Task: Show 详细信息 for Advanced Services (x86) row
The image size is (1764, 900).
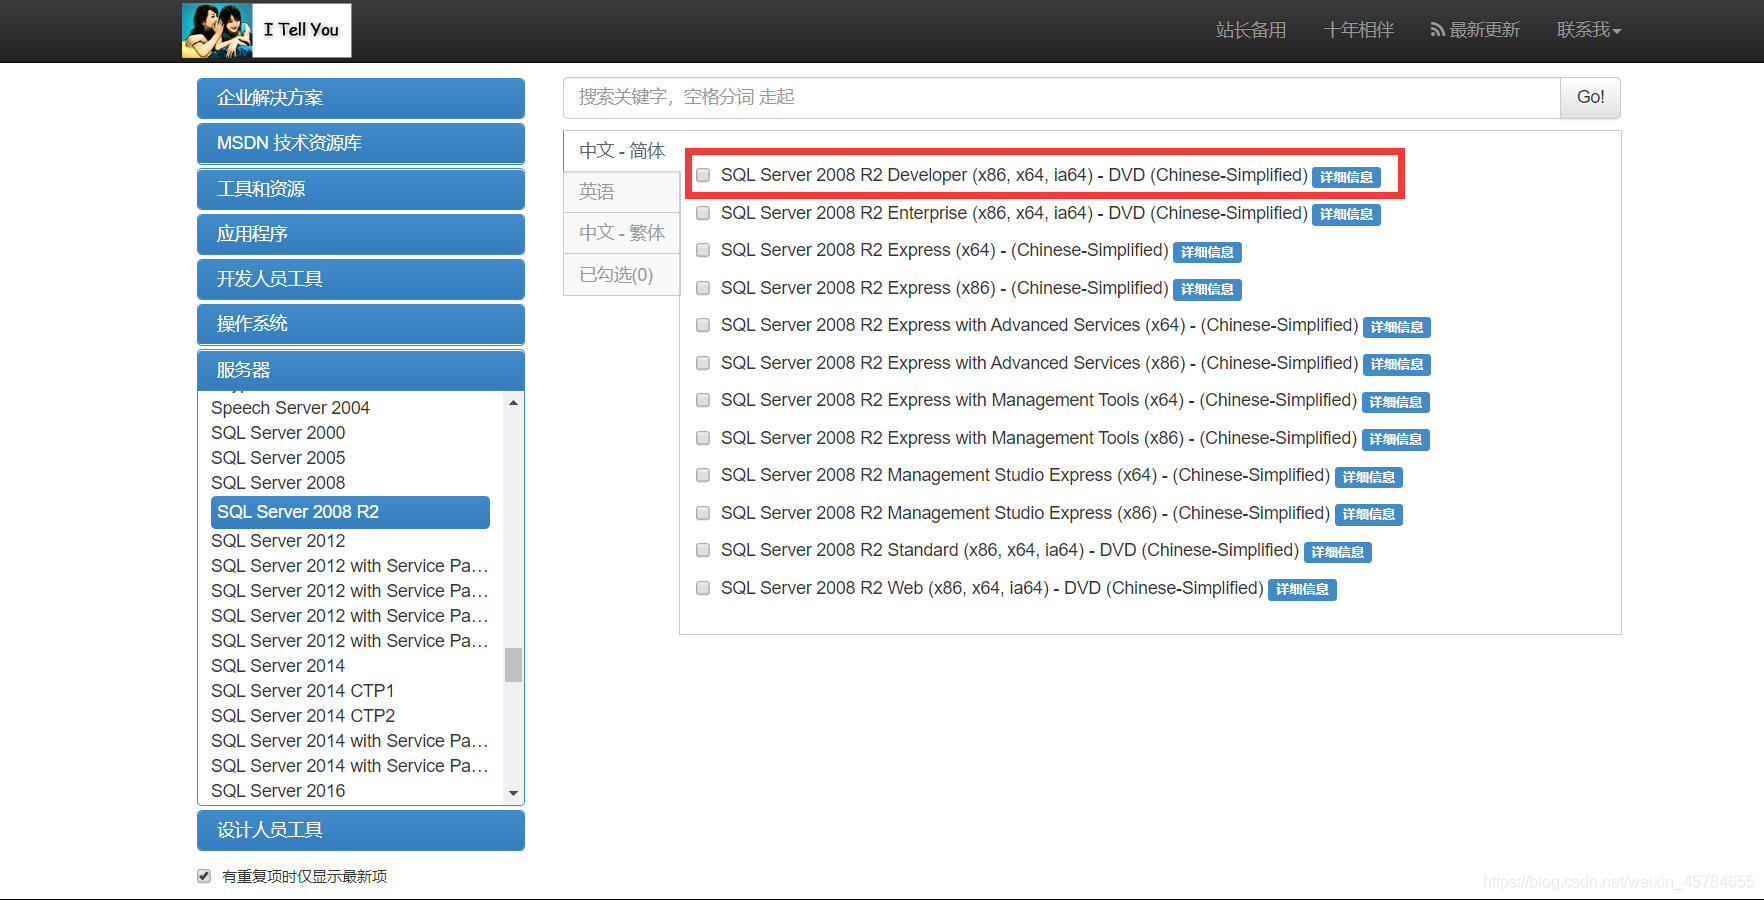Action: [x=1397, y=364]
